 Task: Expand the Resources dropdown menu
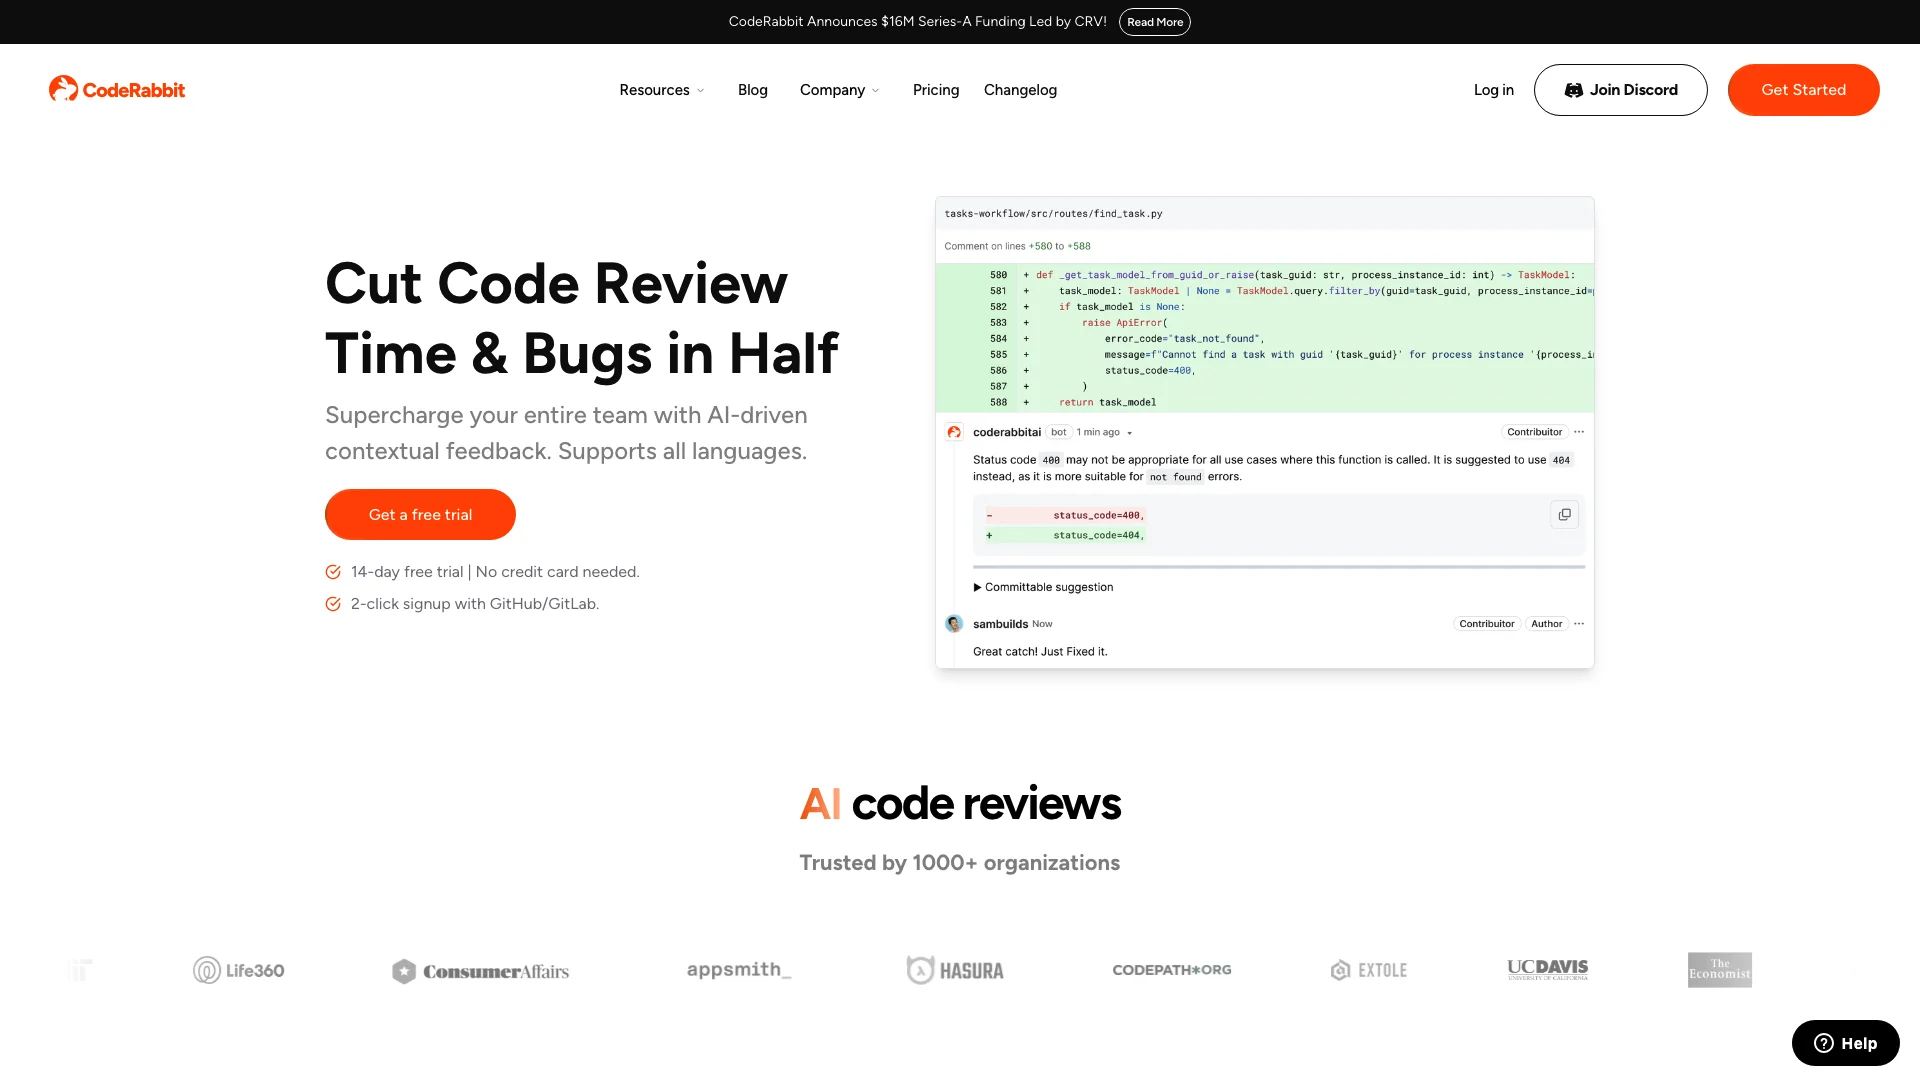click(x=663, y=90)
